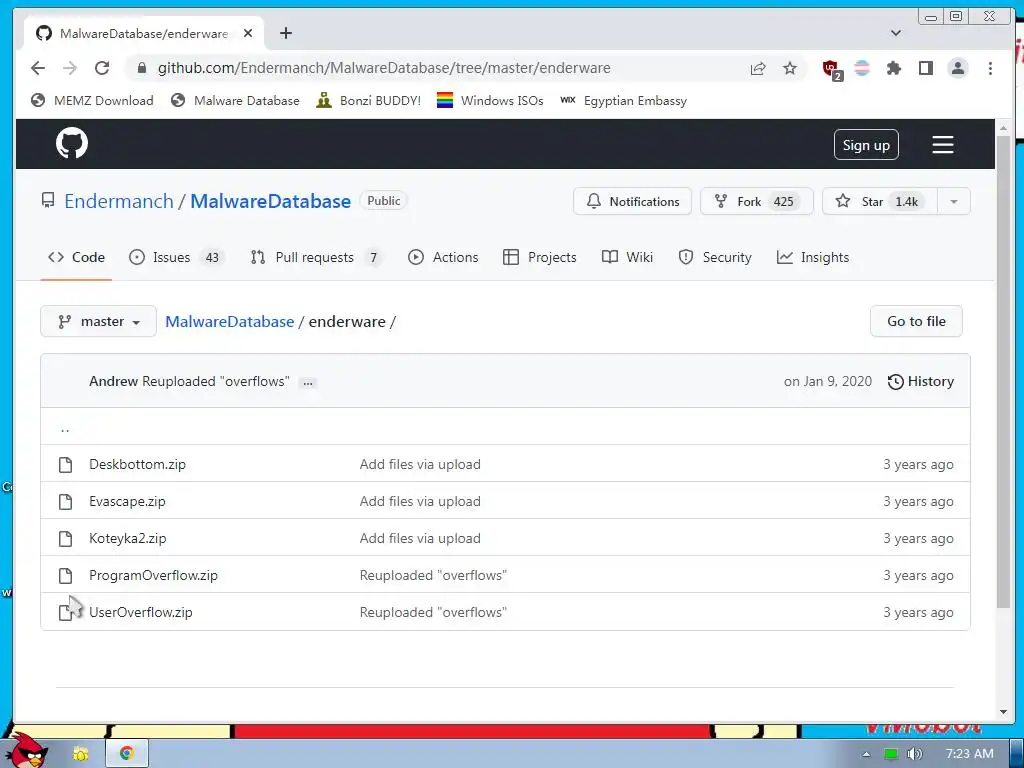Open Evascape.zip file
The height and width of the screenshot is (768, 1024).
tap(127, 502)
